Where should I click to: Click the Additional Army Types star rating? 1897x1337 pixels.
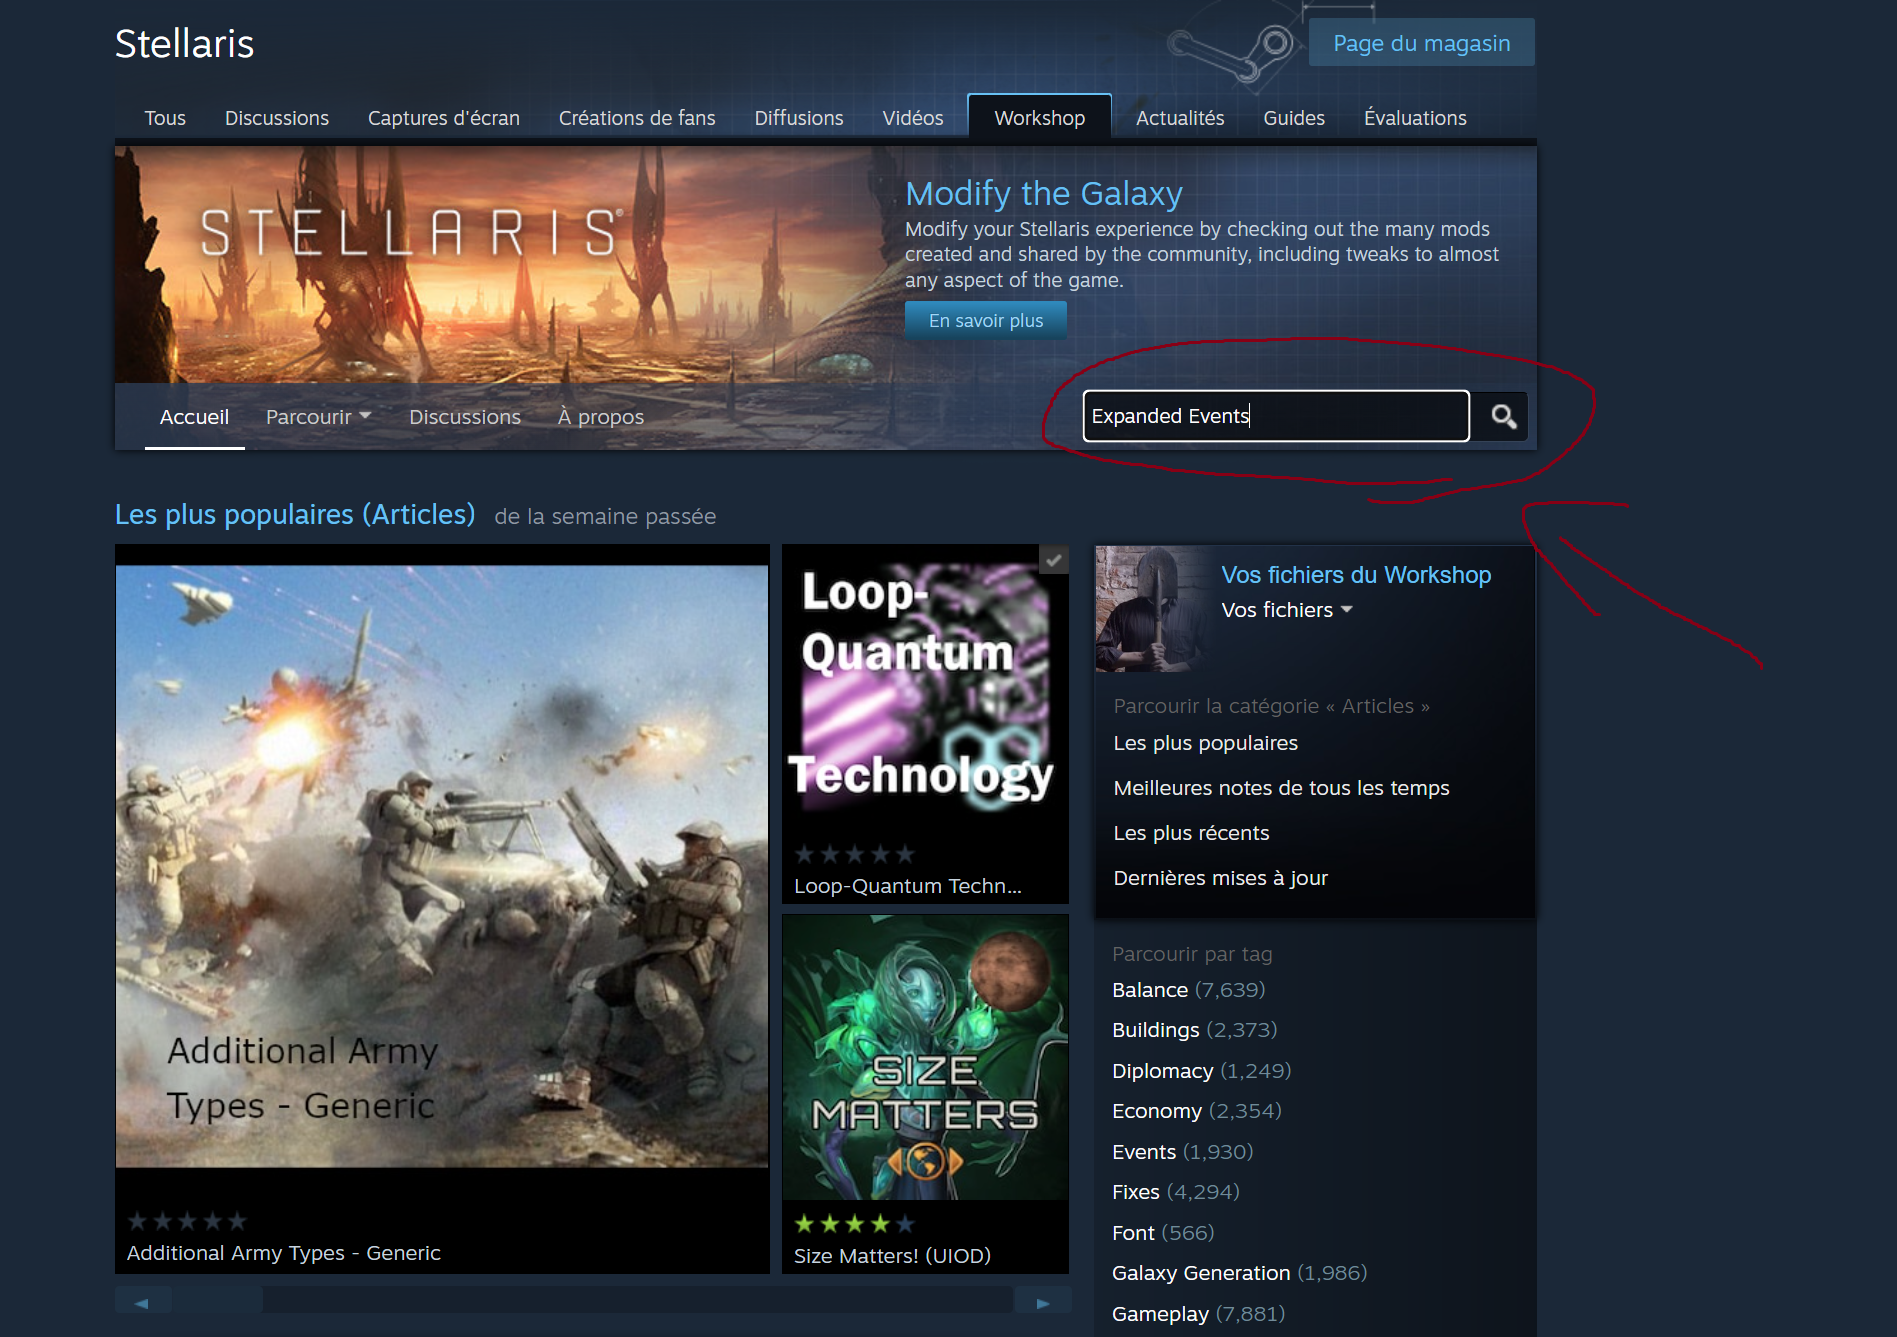coord(187,1221)
